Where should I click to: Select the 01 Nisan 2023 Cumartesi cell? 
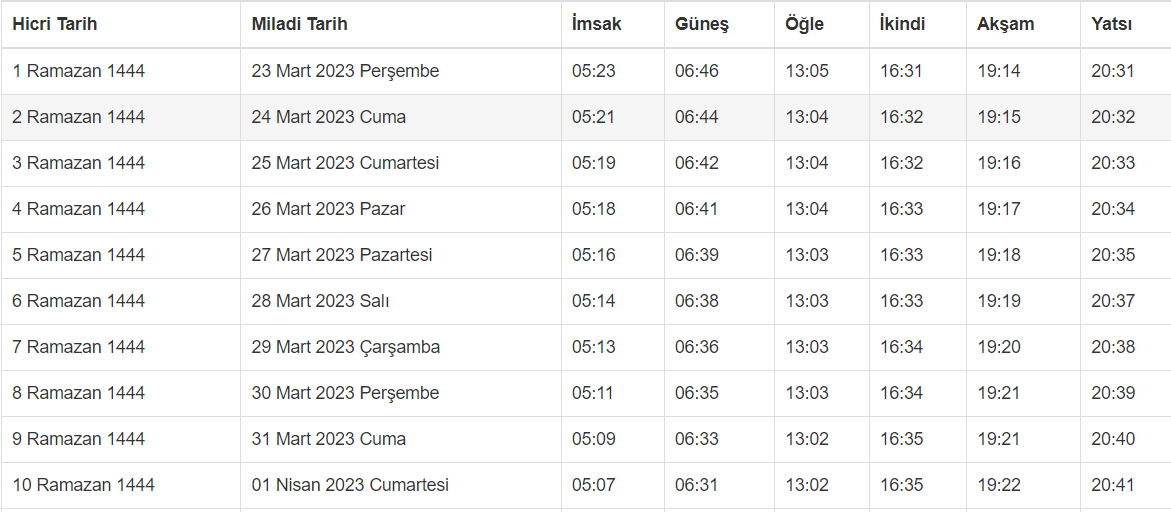[x=350, y=485]
